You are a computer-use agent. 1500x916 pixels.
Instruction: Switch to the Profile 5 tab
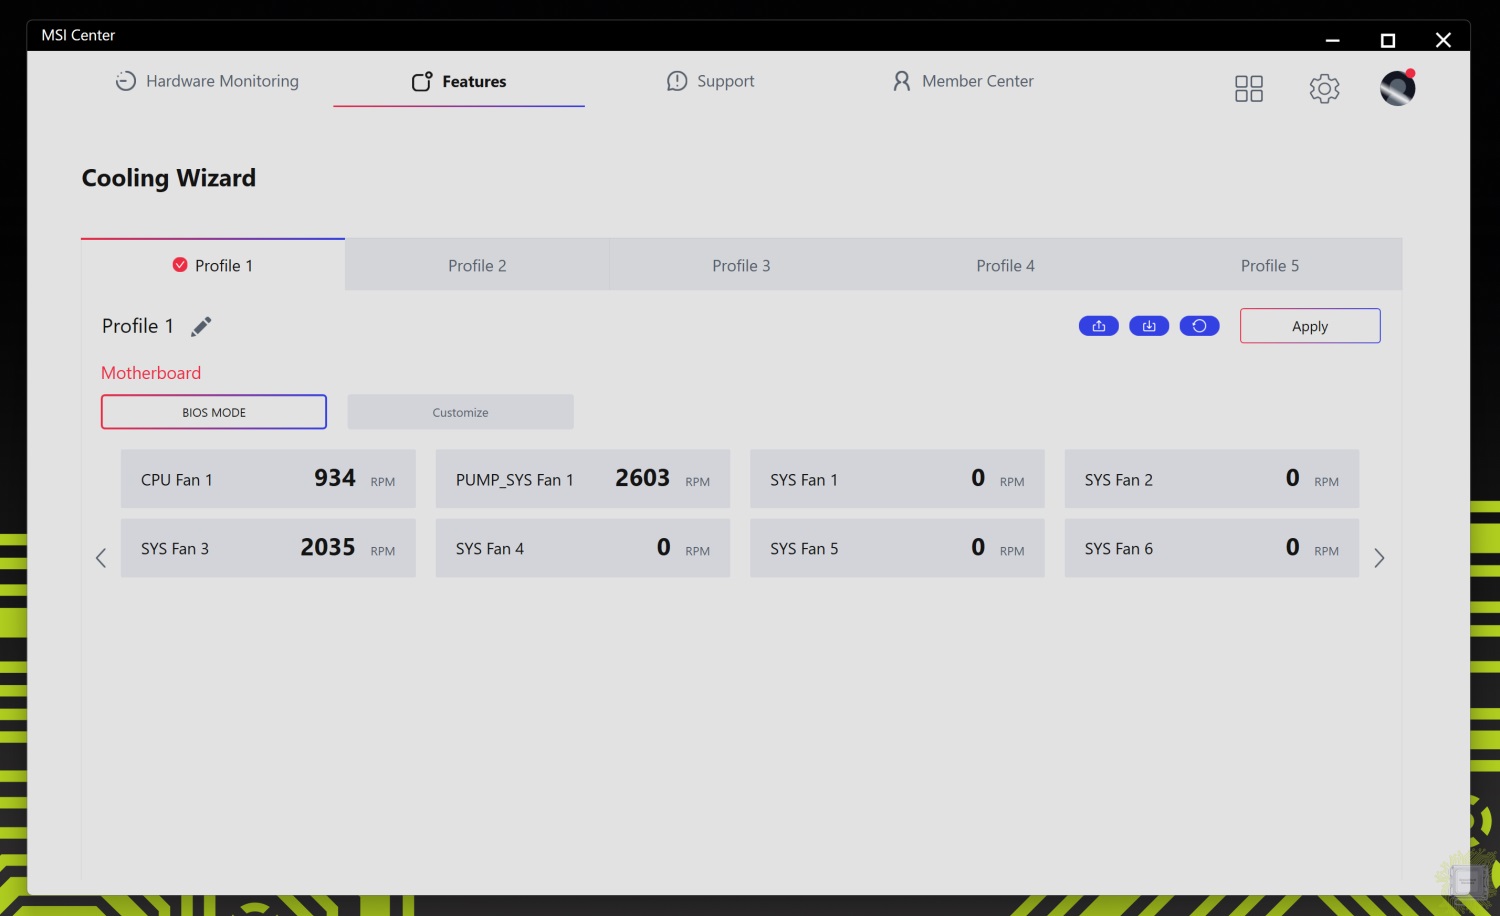coord(1269,266)
